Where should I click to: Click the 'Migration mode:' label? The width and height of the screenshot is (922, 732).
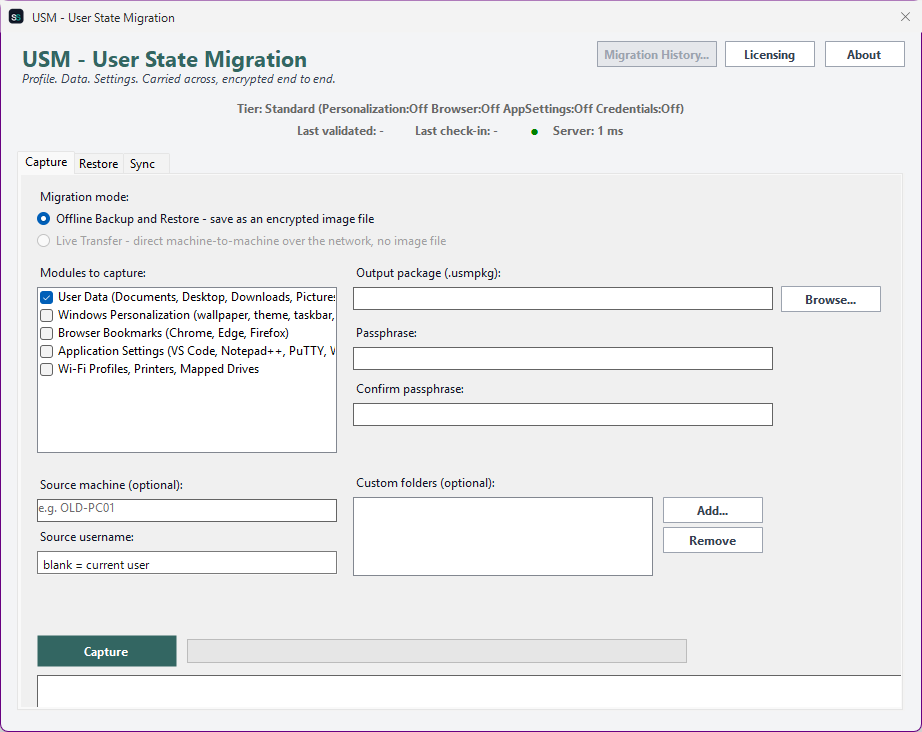pyautogui.click(x=84, y=197)
